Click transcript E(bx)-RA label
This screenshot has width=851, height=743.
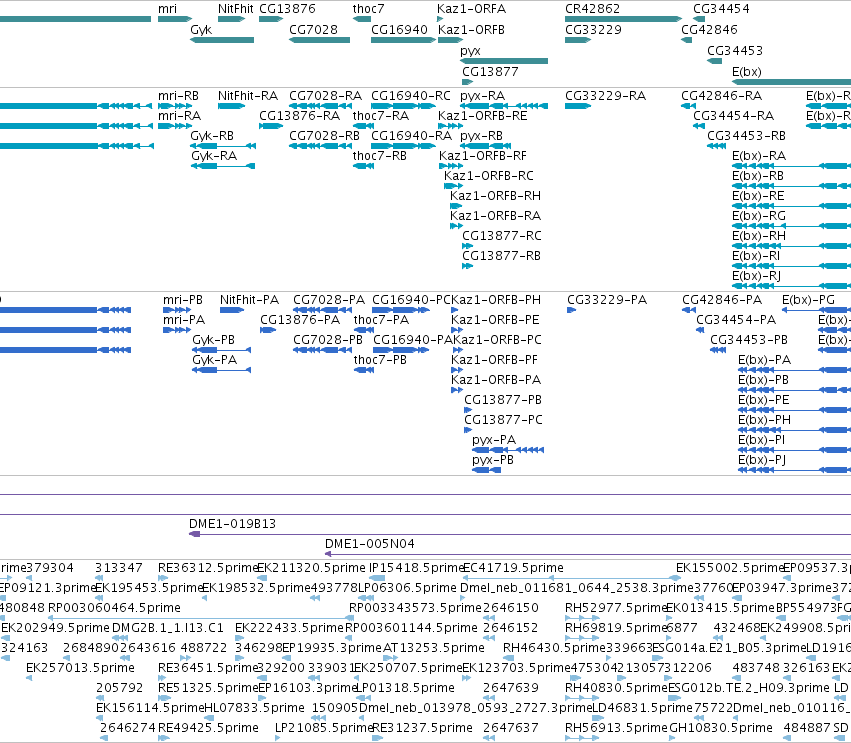click(759, 156)
